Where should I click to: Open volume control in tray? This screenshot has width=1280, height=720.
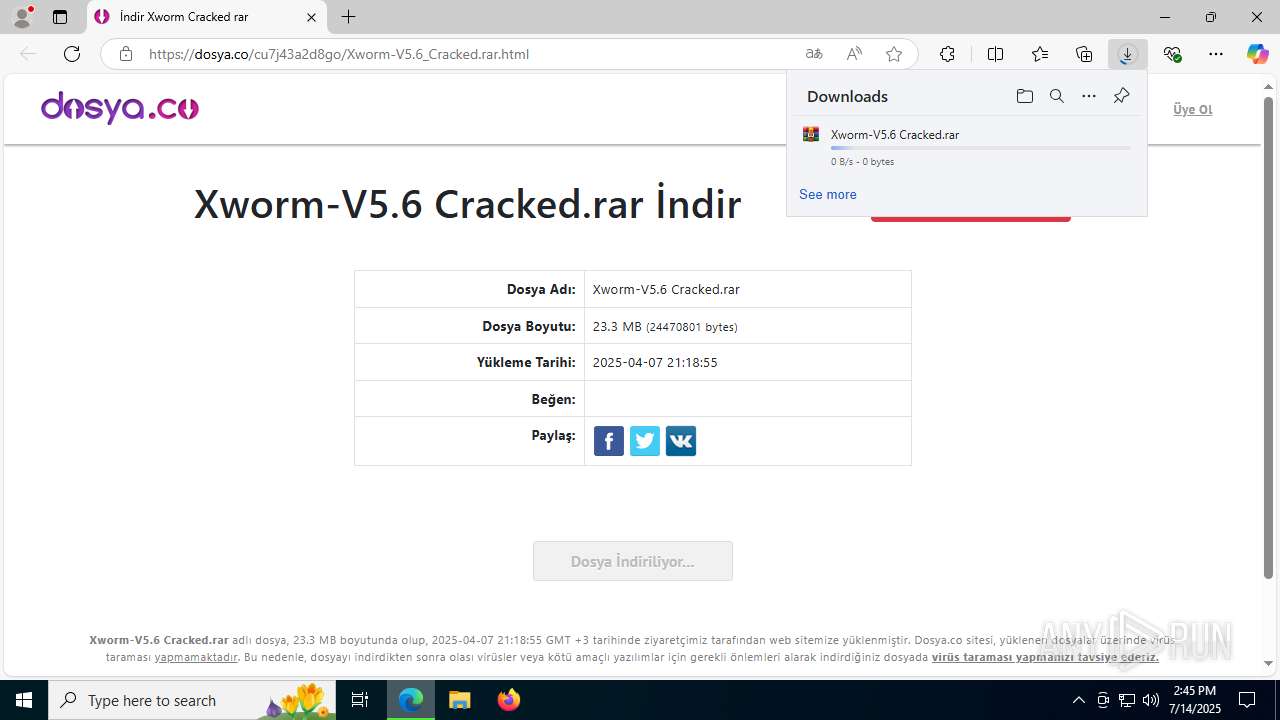(x=1151, y=700)
